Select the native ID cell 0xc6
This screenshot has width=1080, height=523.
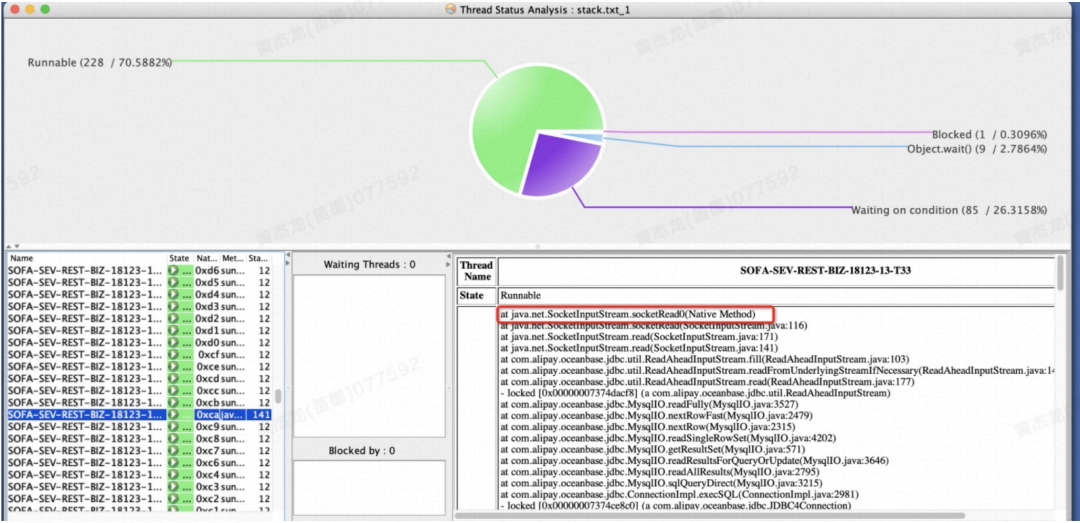(x=207, y=463)
